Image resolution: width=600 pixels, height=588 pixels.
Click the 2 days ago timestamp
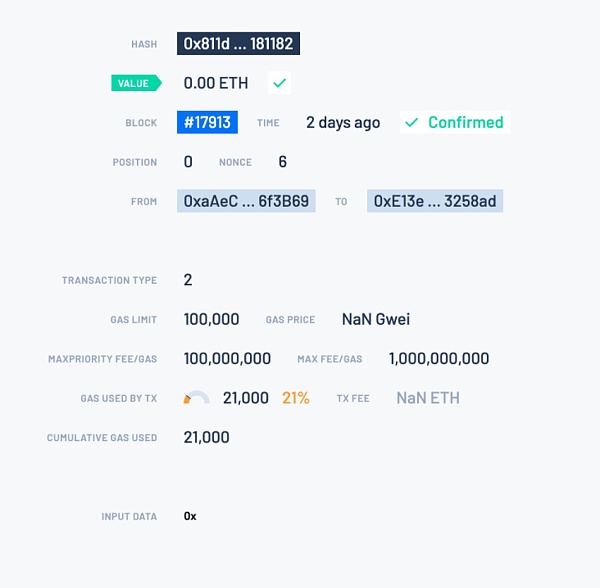tap(343, 122)
